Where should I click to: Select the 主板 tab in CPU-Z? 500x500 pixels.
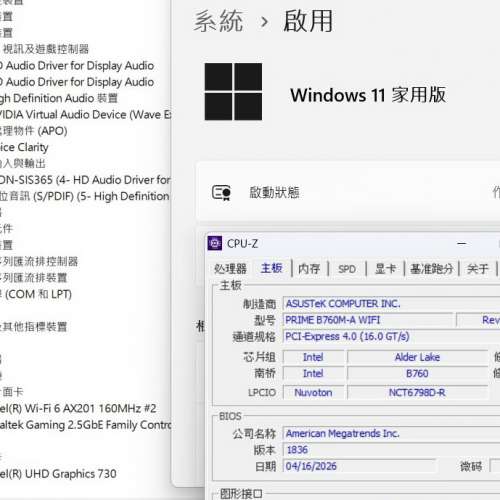tap(271, 268)
